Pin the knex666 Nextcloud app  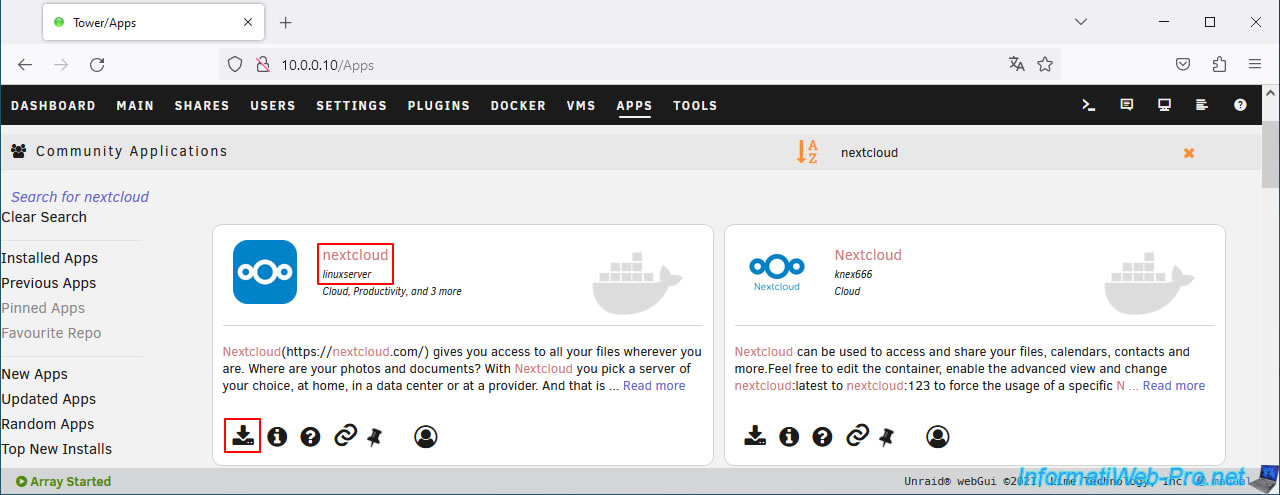pos(887,437)
